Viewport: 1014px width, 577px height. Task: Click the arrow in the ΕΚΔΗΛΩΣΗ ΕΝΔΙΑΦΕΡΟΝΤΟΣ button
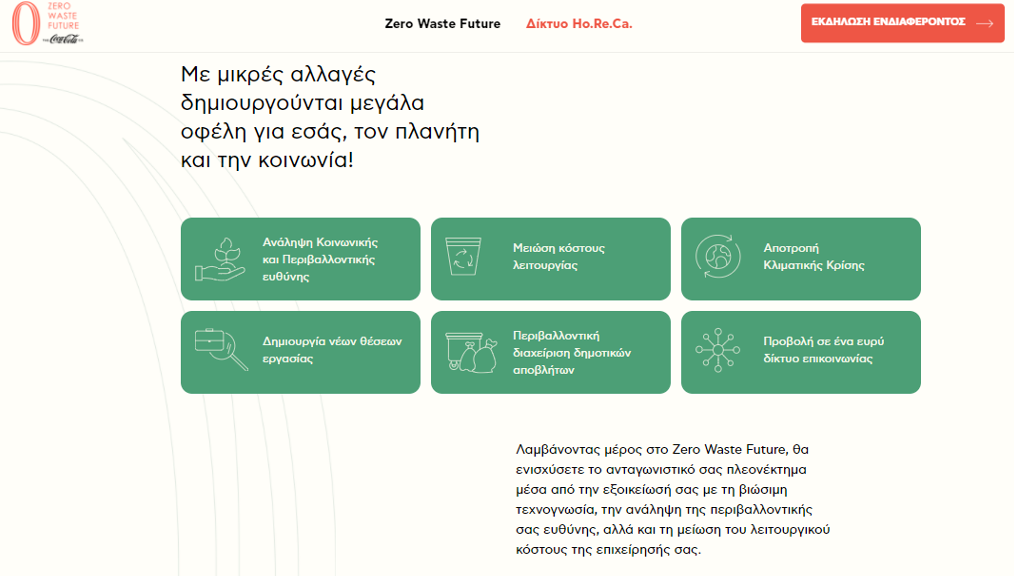(984, 23)
